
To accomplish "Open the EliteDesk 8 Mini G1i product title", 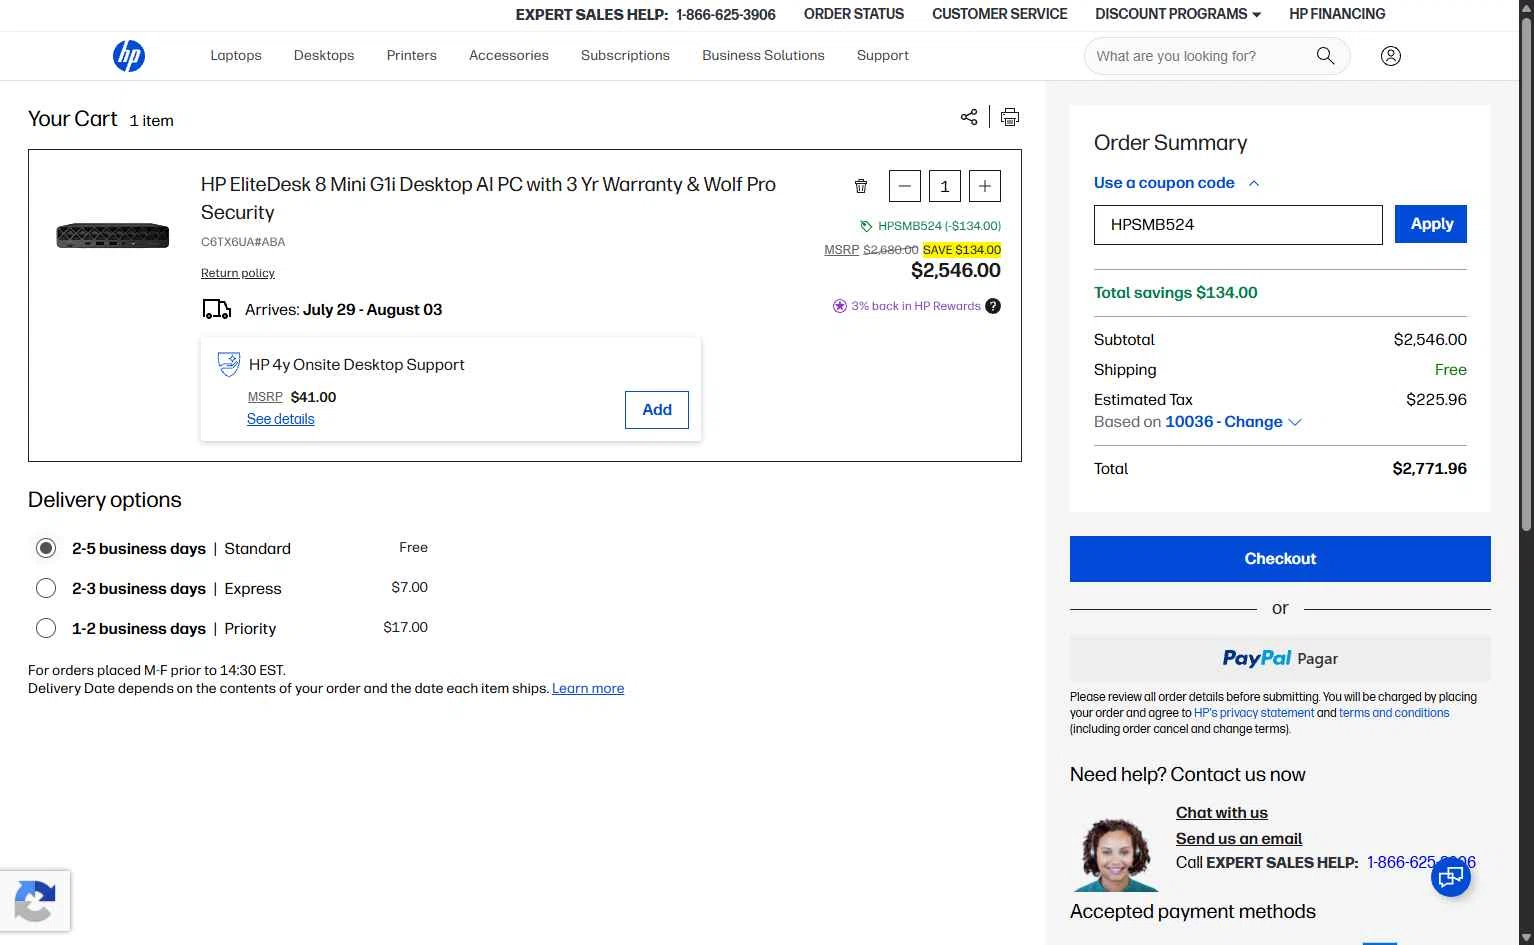I will click(488, 198).
